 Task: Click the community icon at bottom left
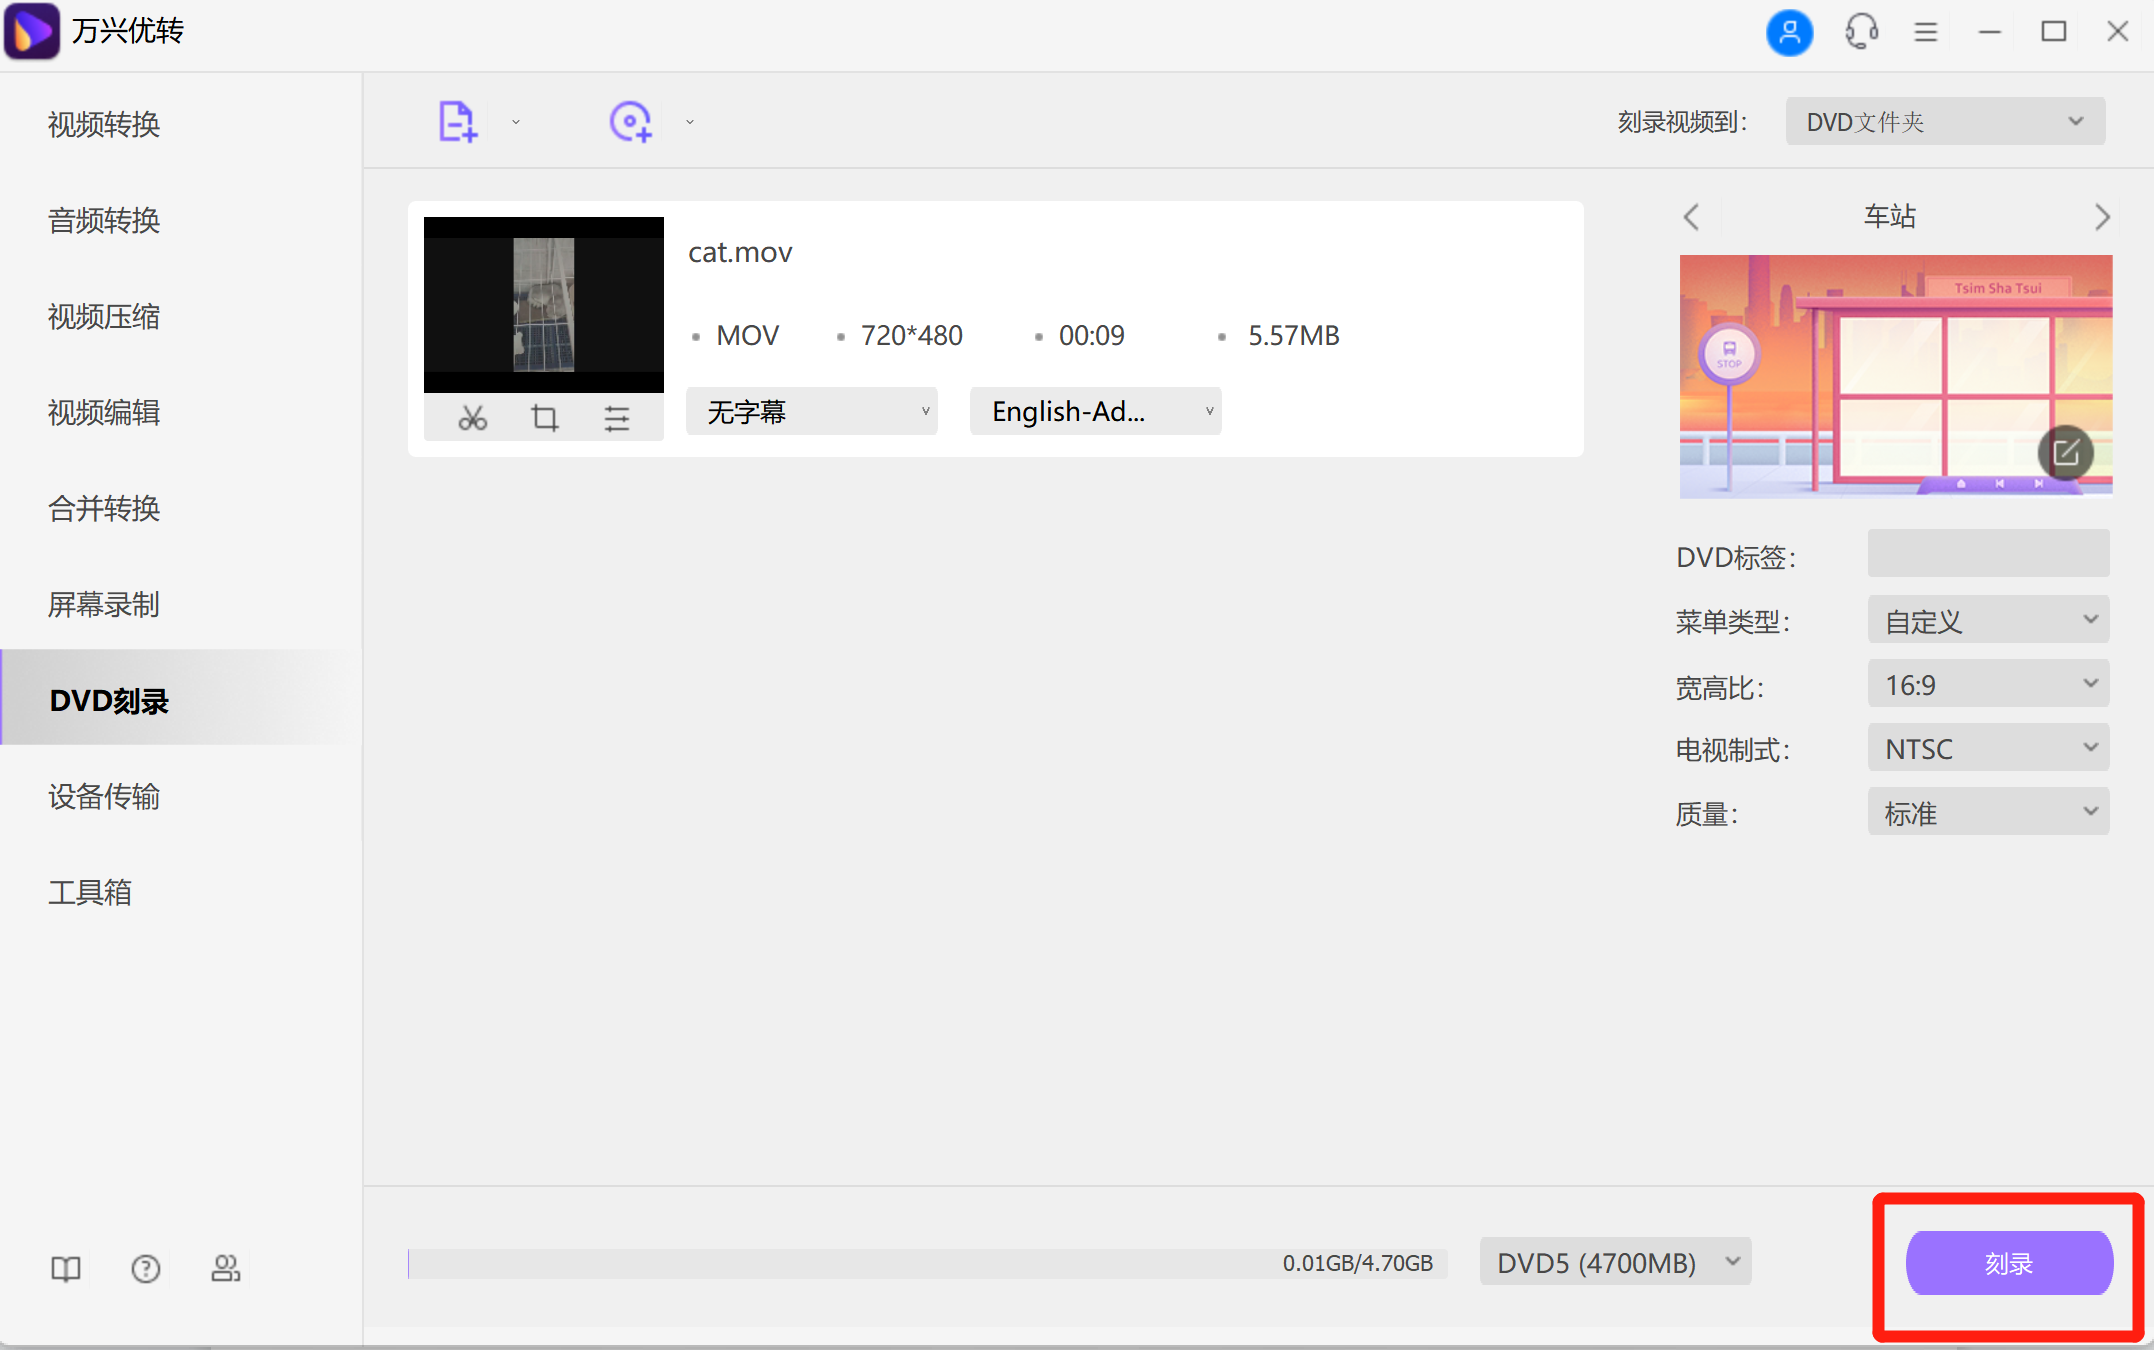[x=226, y=1268]
